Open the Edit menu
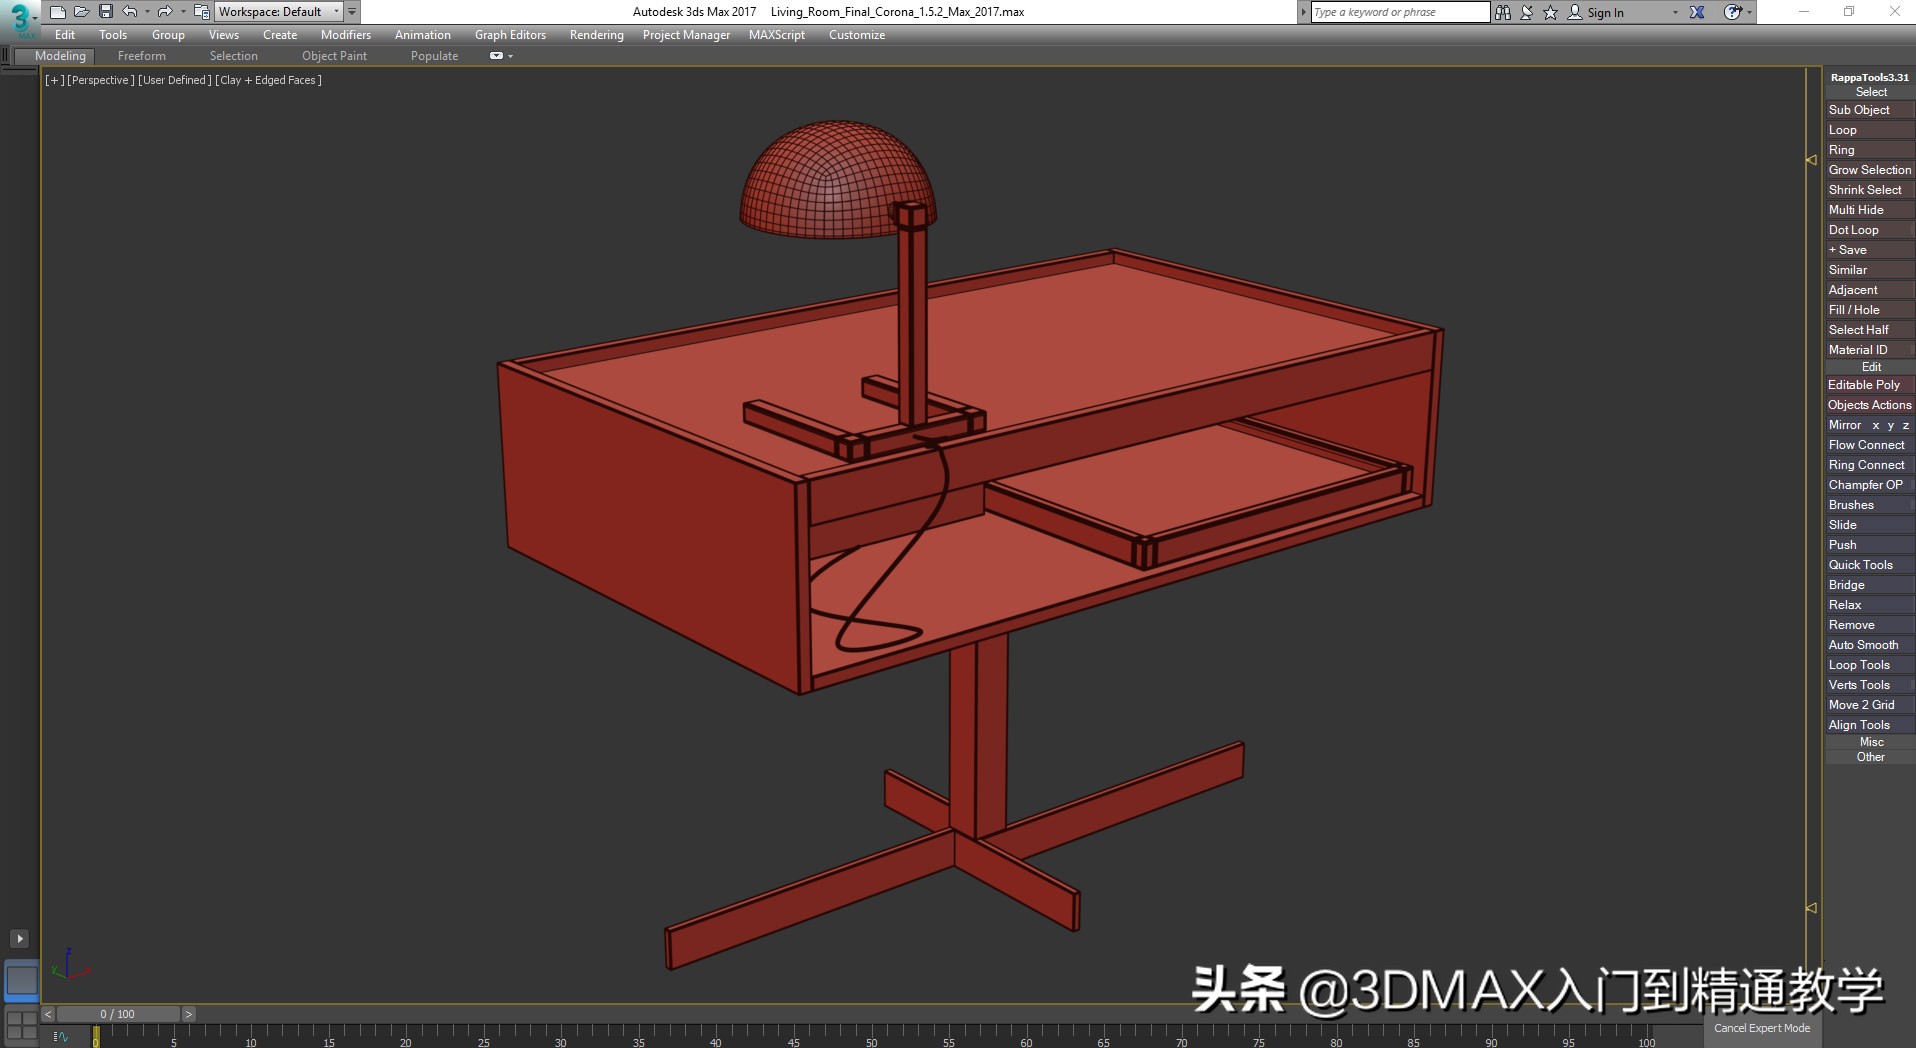Screen dimensions: 1916x1048 (x=65, y=35)
